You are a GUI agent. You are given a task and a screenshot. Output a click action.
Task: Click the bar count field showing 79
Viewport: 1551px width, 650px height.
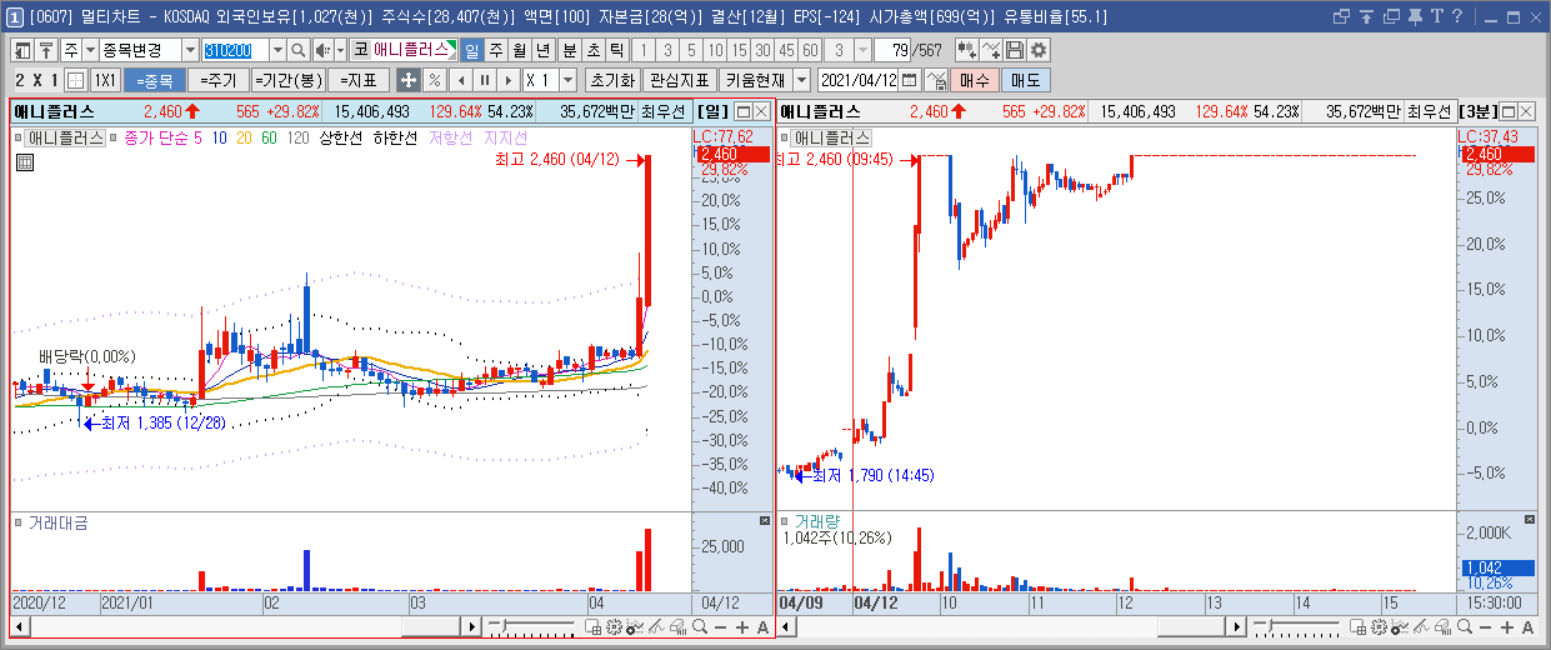click(893, 50)
